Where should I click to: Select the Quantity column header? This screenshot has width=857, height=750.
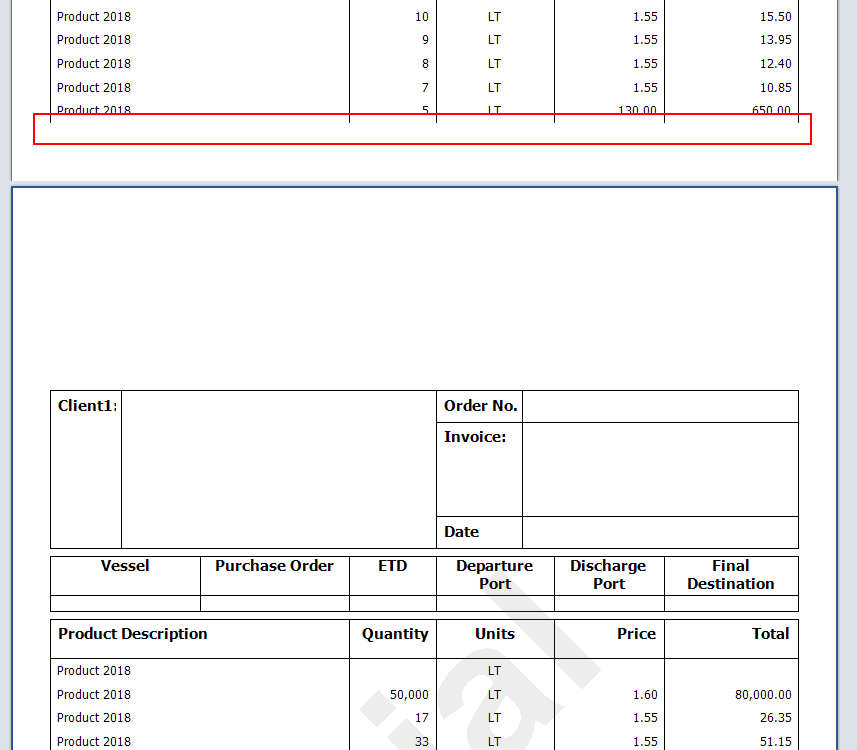[x=395, y=634]
